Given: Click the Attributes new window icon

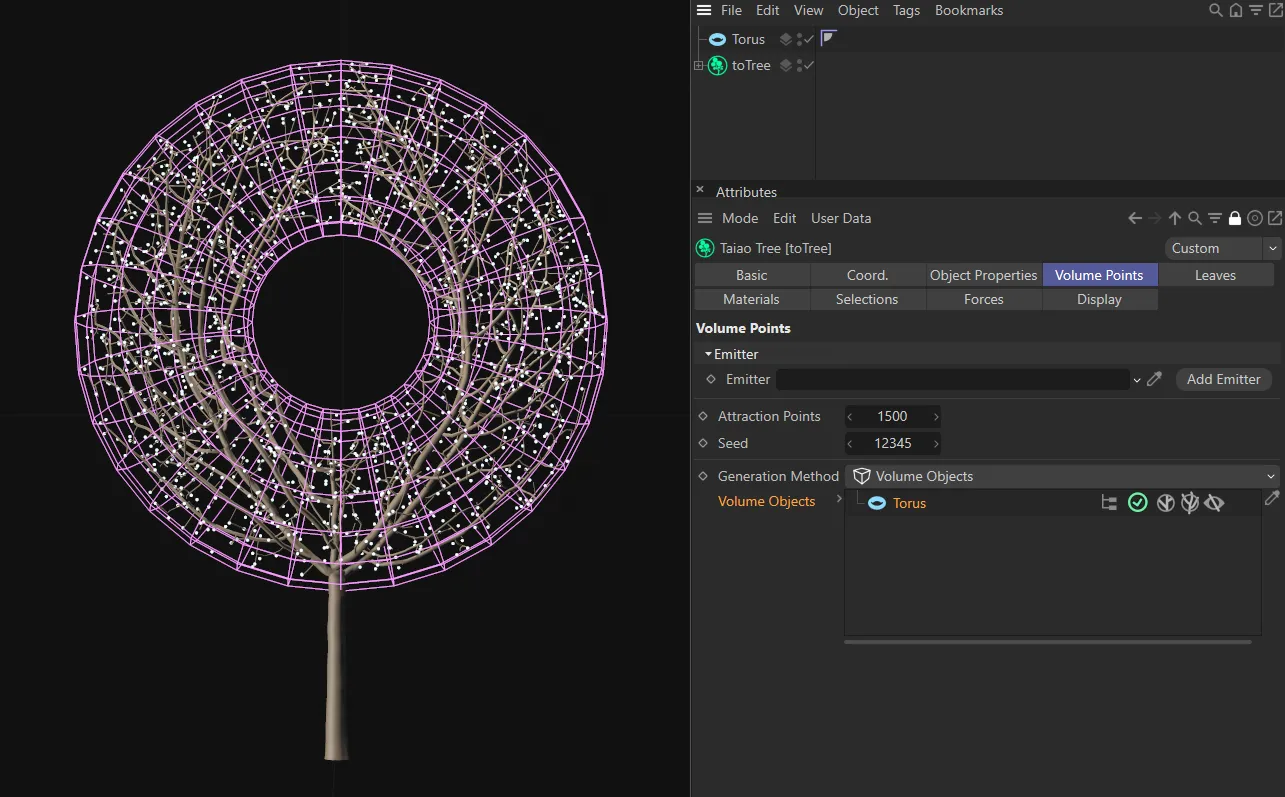Looking at the screenshot, I should pos(1275,218).
